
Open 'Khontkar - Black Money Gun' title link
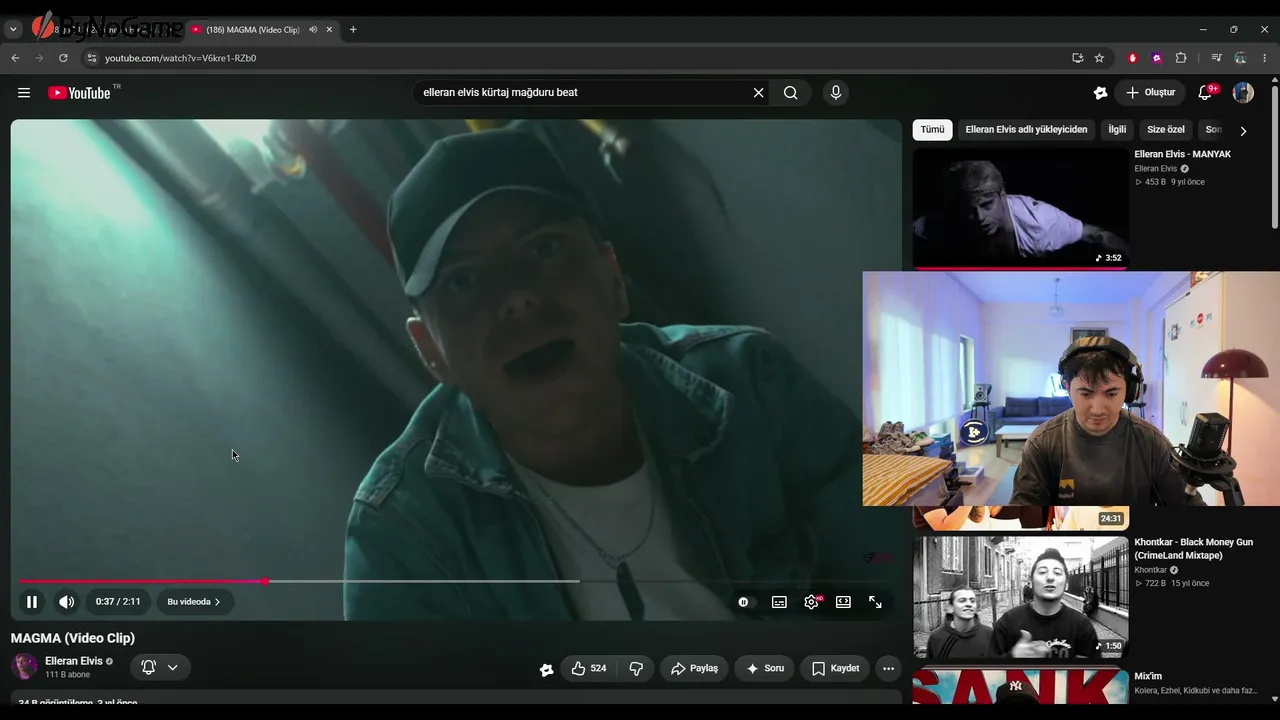[x=1193, y=548]
